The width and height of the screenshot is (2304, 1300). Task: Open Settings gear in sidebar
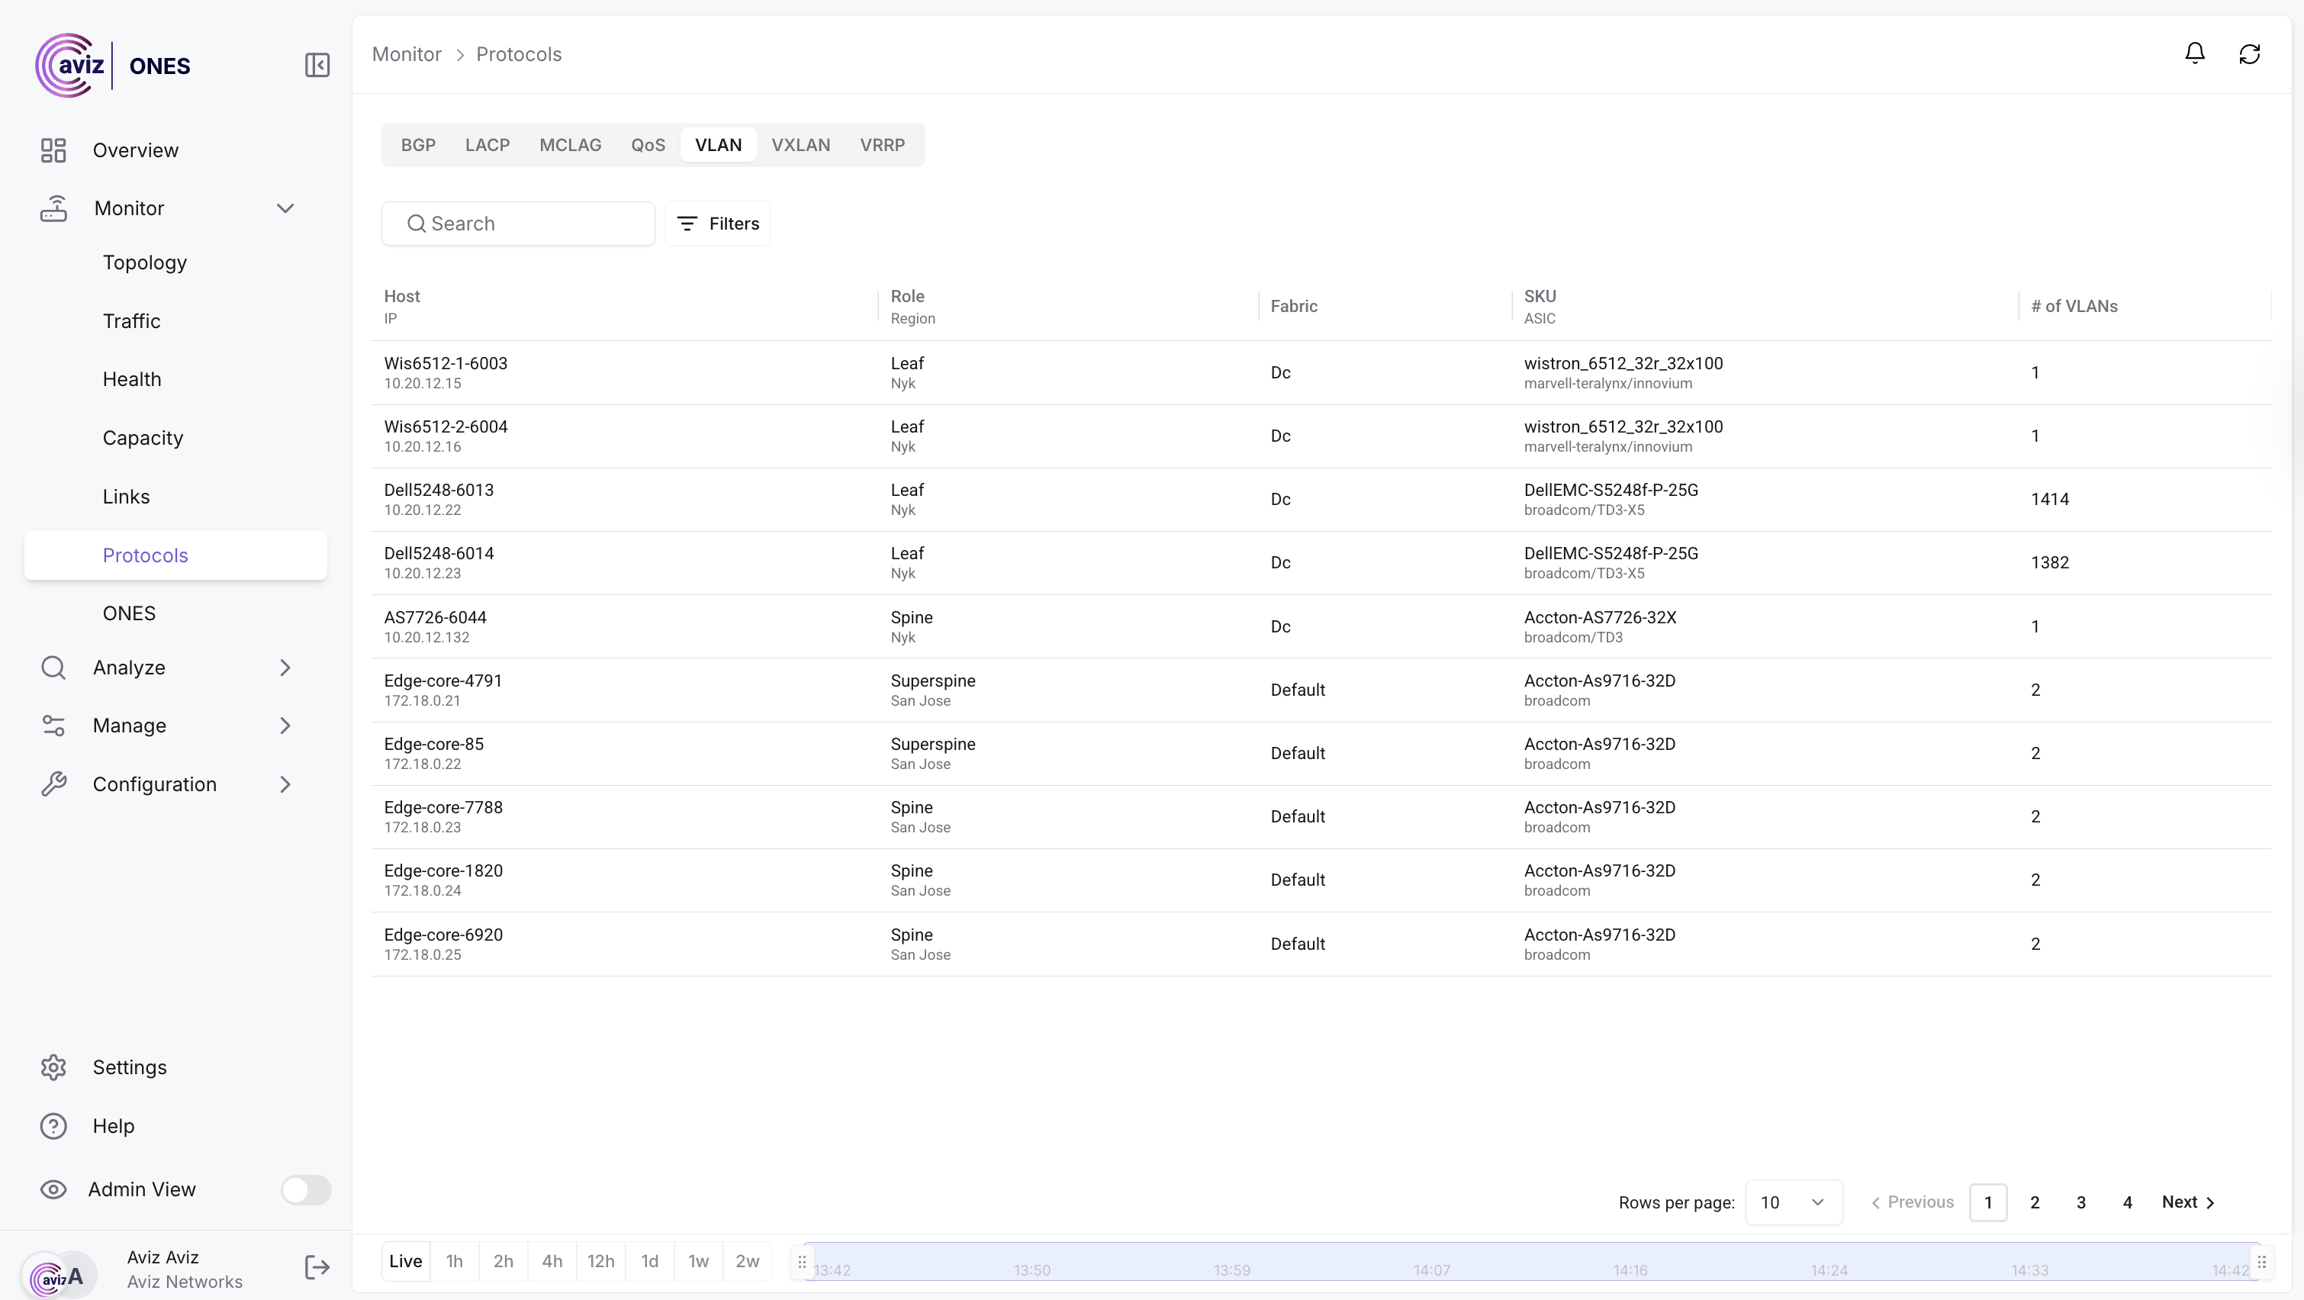(53, 1067)
